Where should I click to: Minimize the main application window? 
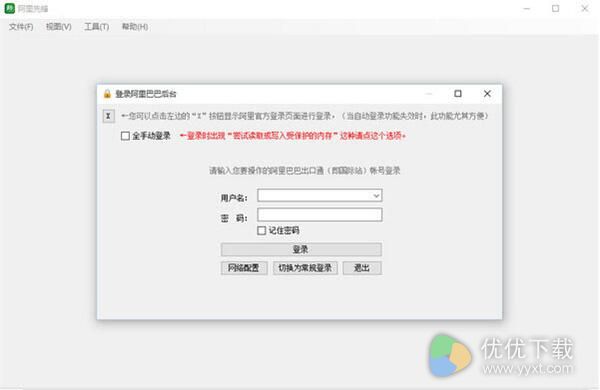point(527,8)
